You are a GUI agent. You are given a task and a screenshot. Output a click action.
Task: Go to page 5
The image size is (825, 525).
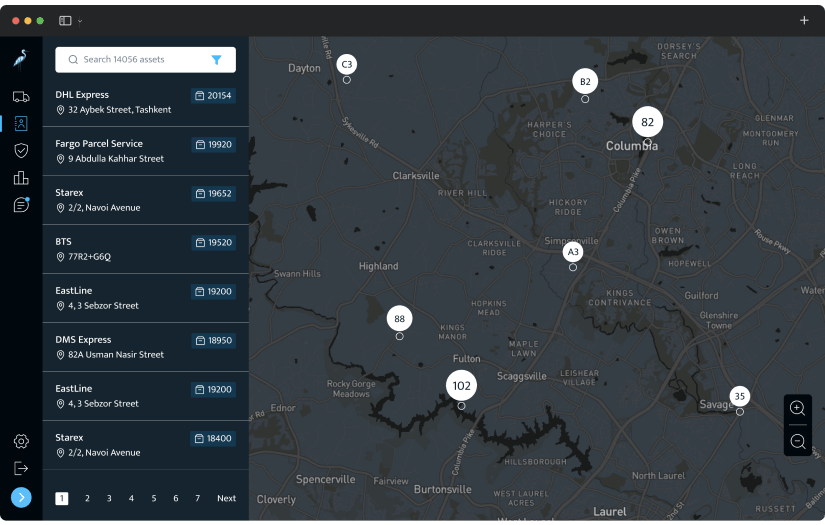154,498
